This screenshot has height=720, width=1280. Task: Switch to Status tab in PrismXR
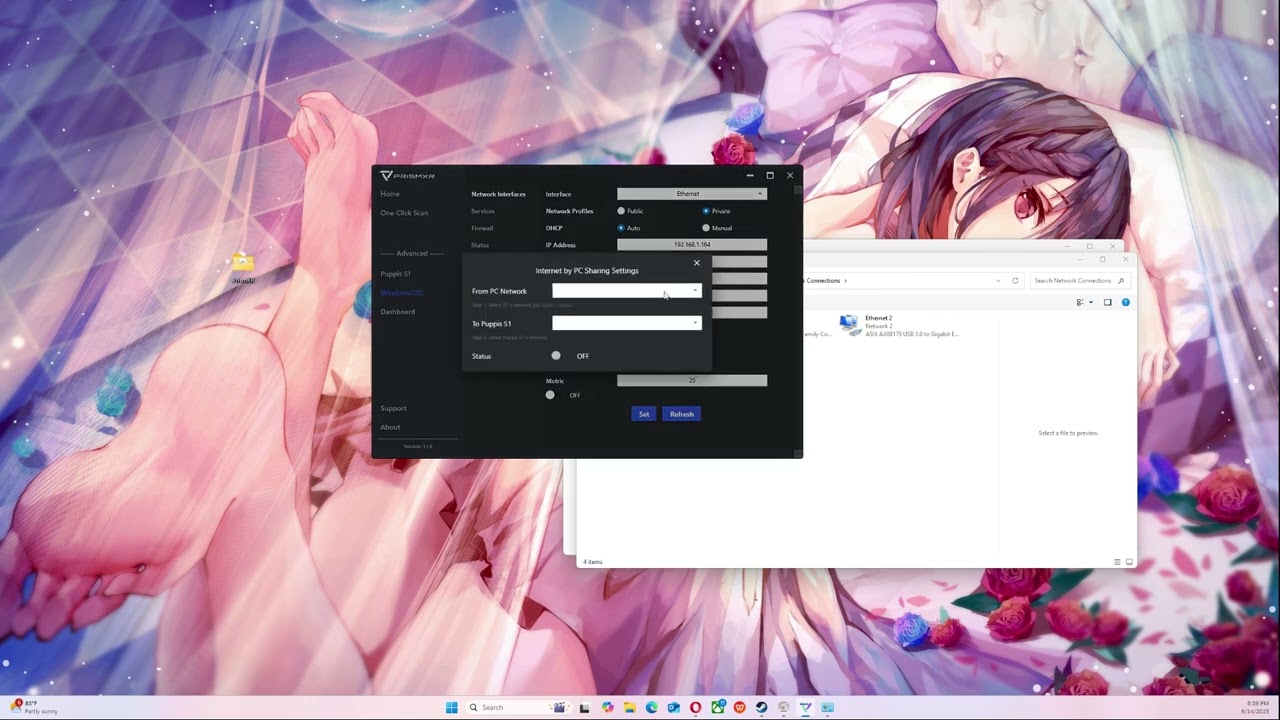point(480,245)
